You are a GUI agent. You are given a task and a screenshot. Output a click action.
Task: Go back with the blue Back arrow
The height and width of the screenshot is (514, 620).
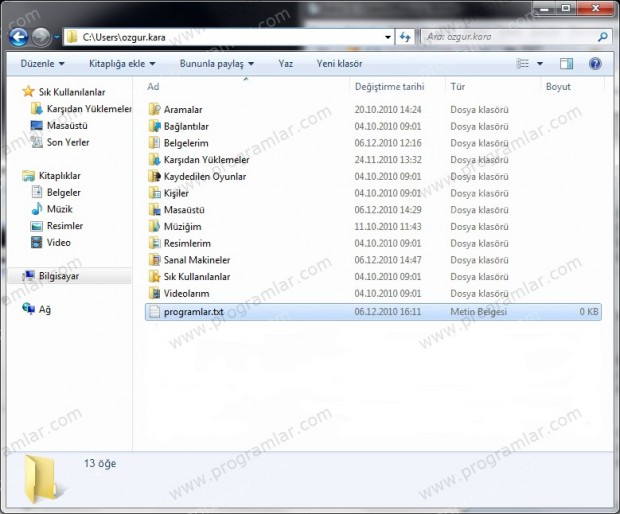(x=19, y=38)
